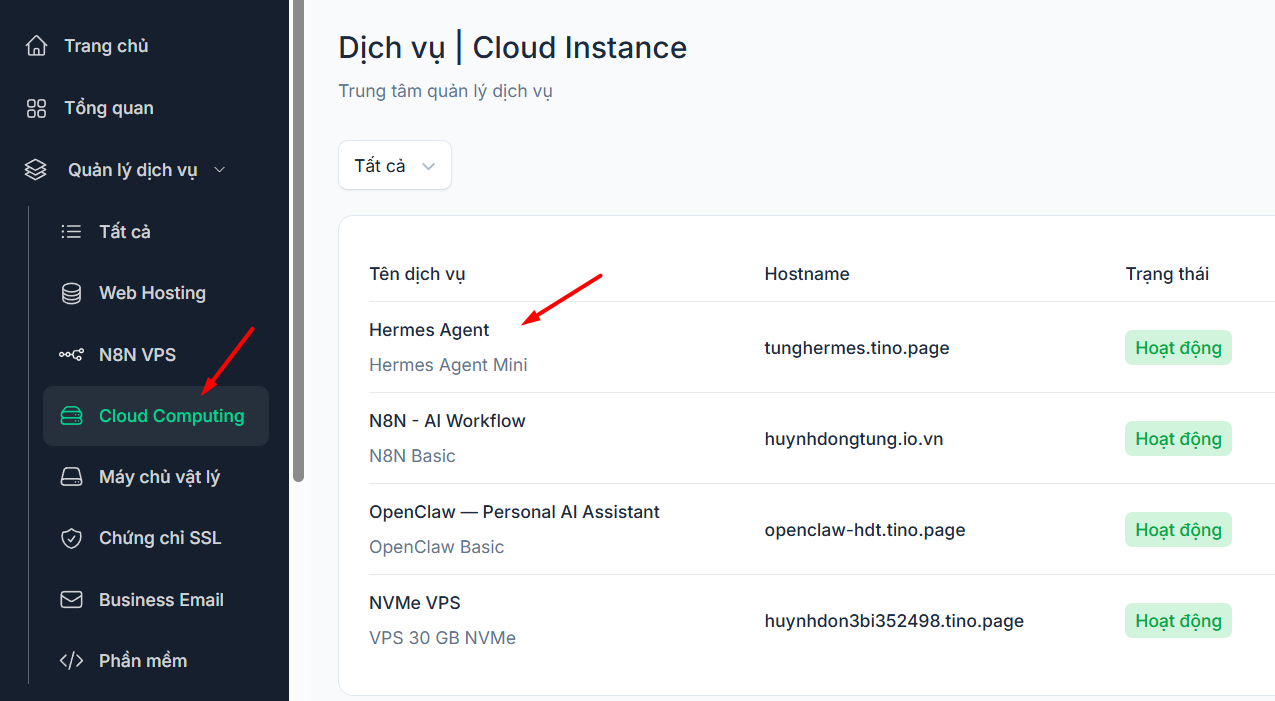This screenshot has height=701, width=1275.
Task: Click the VPS 30 GB NVMe plan text
Action: click(x=442, y=638)
